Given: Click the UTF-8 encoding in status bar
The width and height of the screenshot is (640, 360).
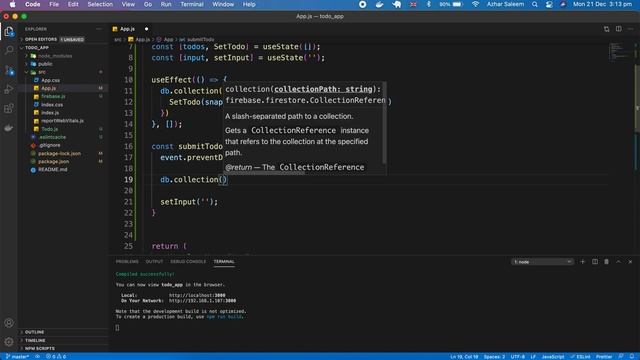Looking at the screenshot, I should (518, 357).
